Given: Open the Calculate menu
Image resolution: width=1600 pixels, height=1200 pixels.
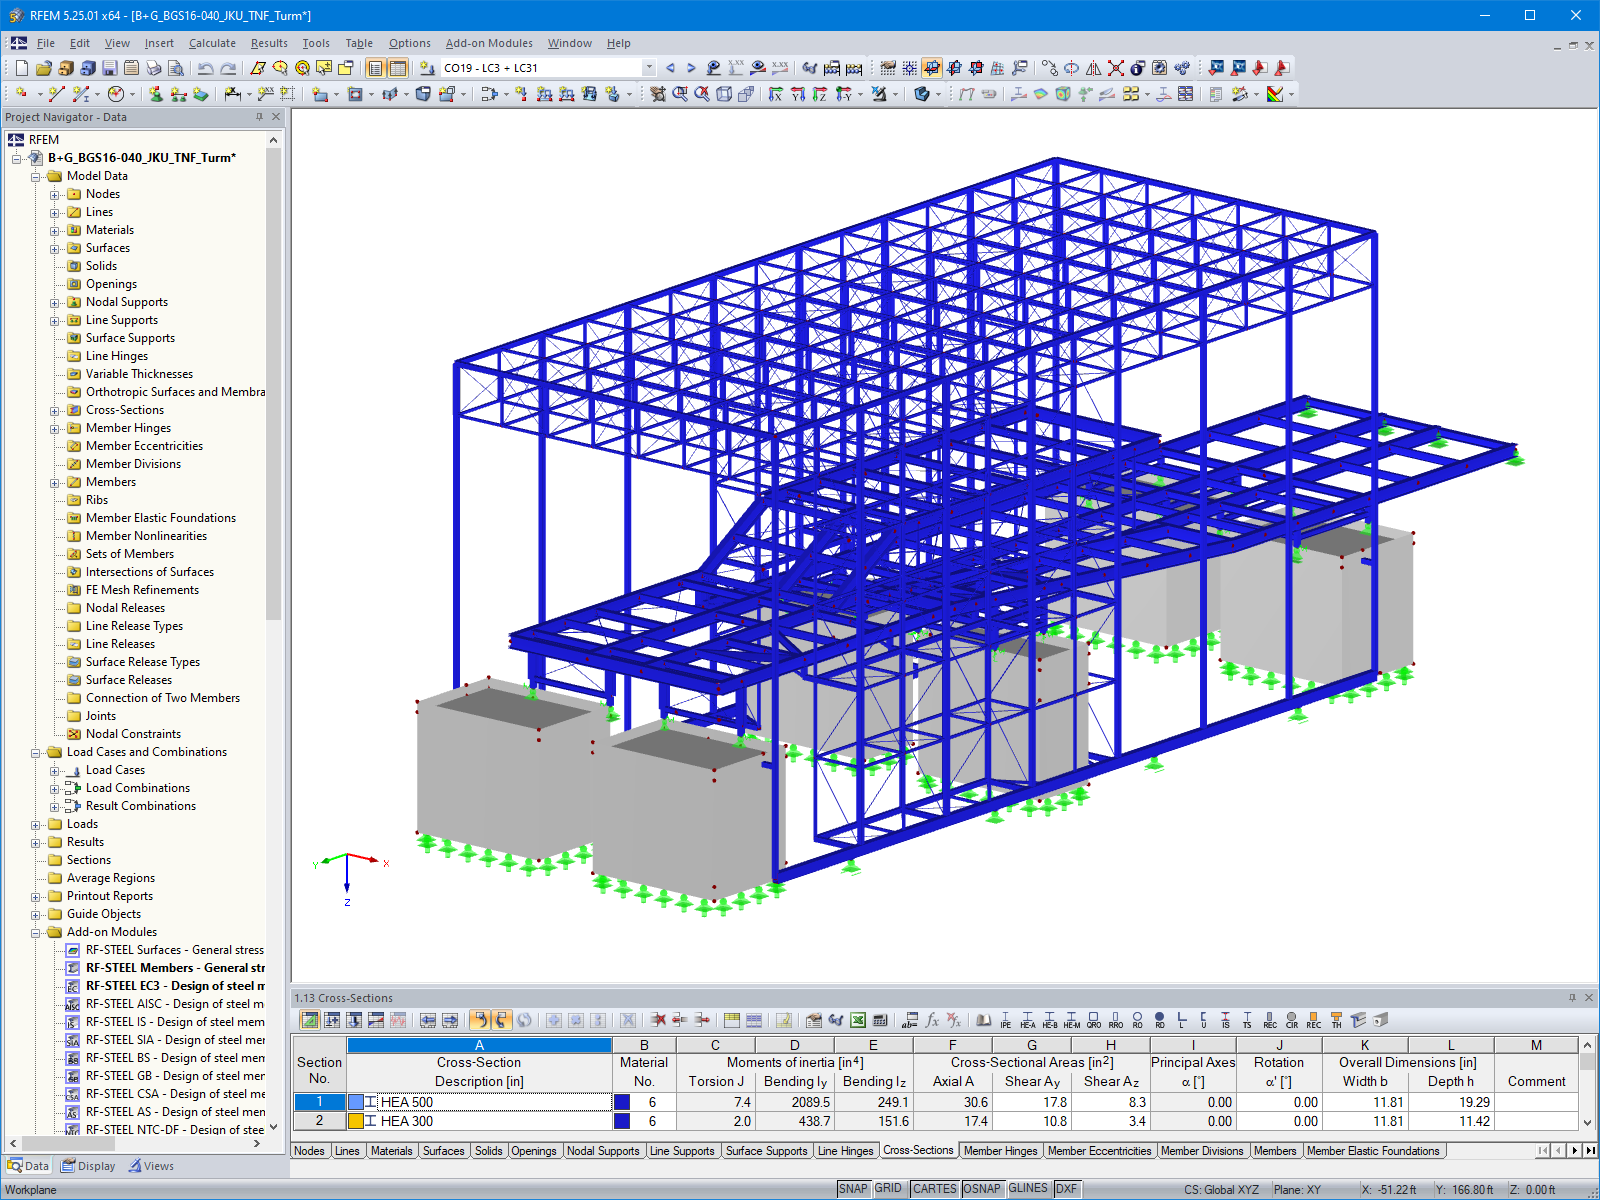Looking at the screenshot, I should tap(211, 43).
